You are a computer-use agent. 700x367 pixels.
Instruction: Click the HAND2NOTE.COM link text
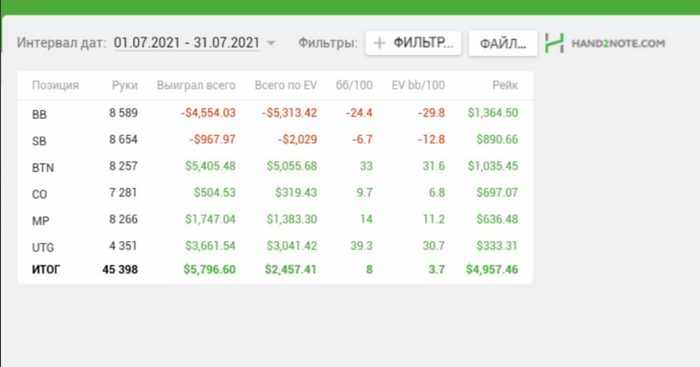pyautogui.click(x=618, y=43)
